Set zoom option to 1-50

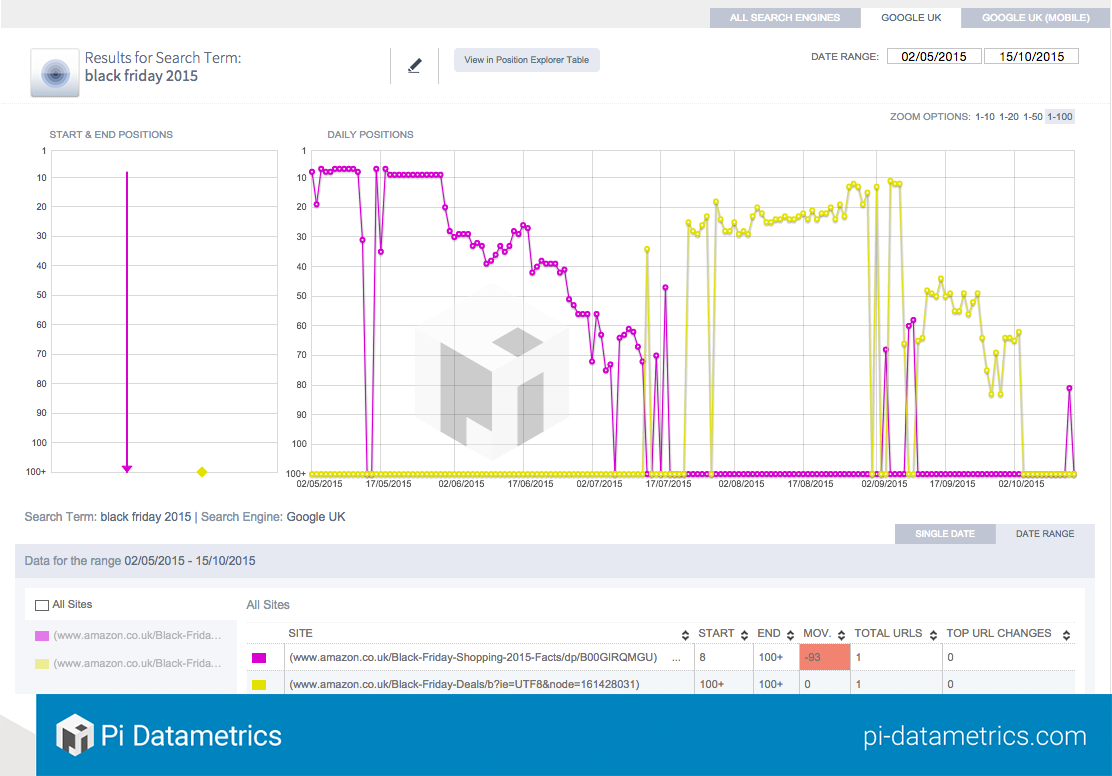coord(1033,116)
